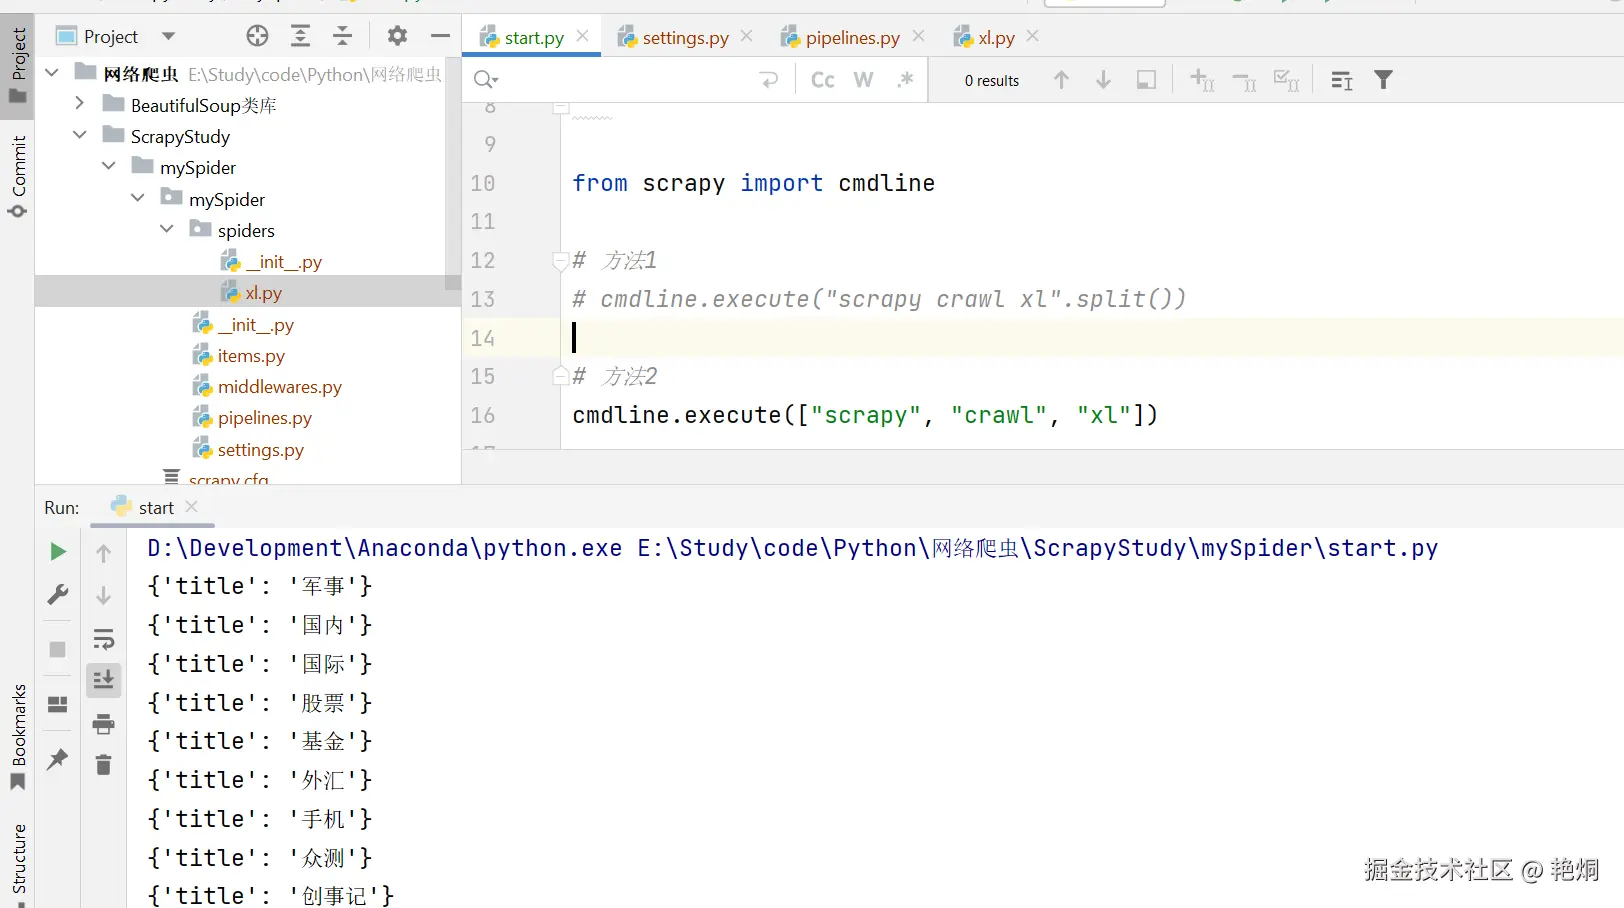Expand the BeautifulSoup类库 folder
This screenshot has width=1624, height=908.
click(80, 104)
